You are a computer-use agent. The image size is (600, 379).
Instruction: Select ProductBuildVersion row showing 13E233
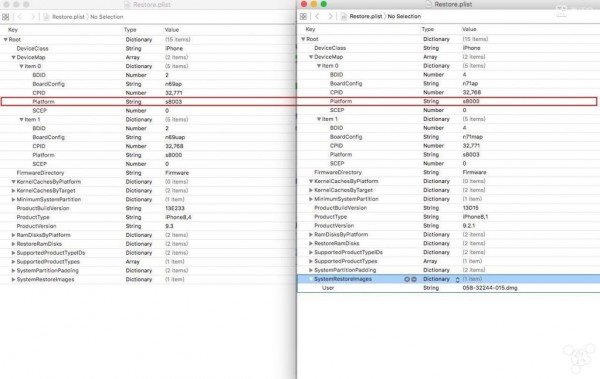pos(148,208)
